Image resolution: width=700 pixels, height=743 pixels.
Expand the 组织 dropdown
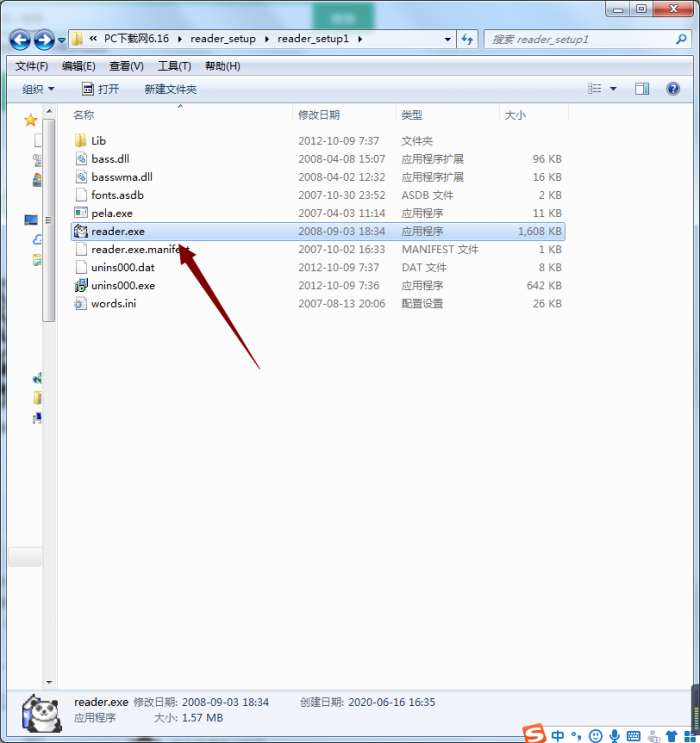pos(38,89)
